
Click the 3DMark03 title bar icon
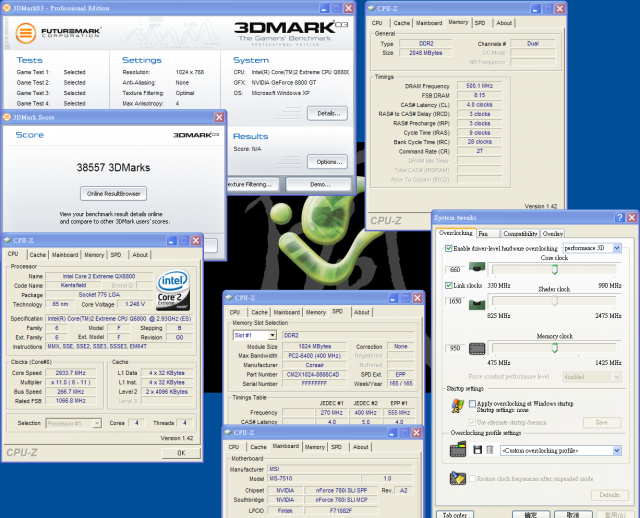coord(7,8)
